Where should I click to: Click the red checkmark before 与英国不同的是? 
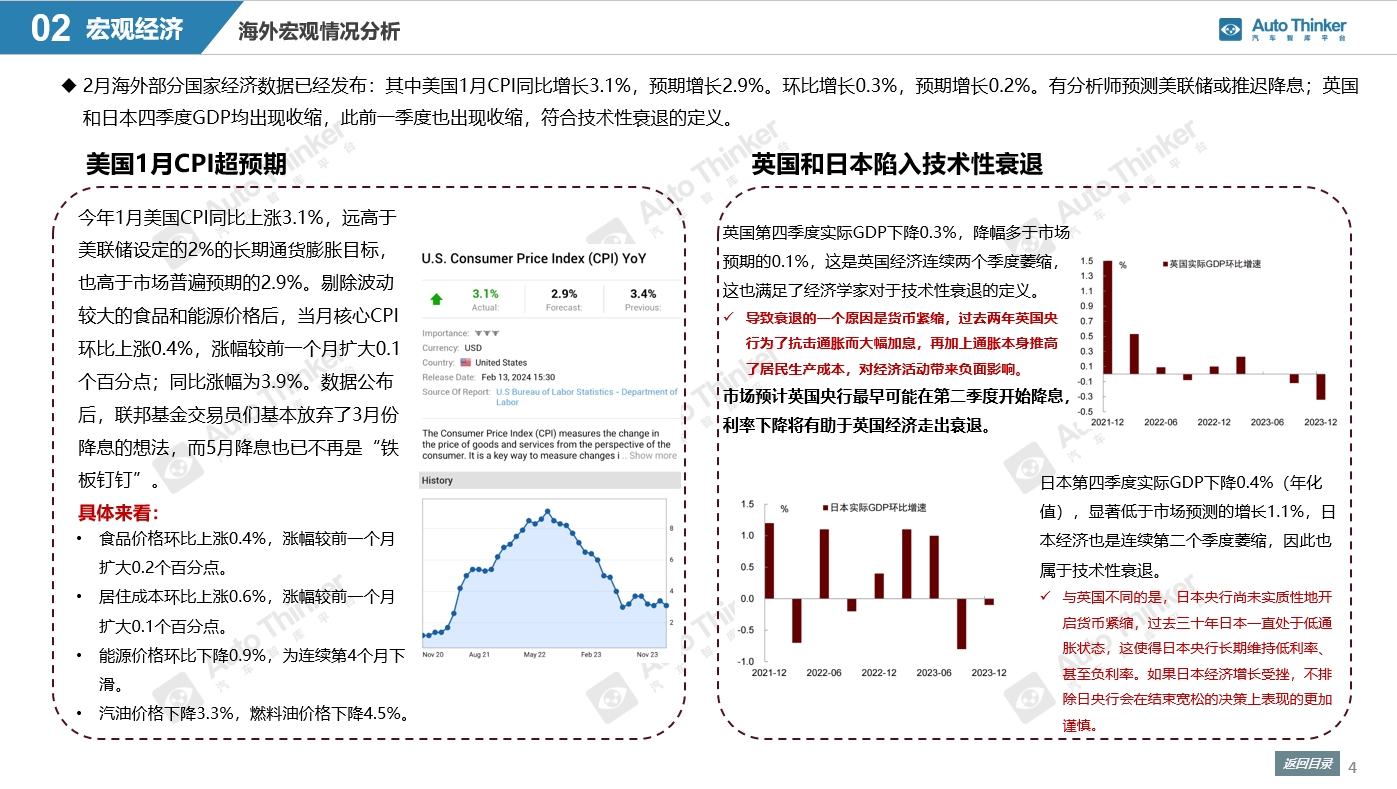click(x=1045, y=596)
